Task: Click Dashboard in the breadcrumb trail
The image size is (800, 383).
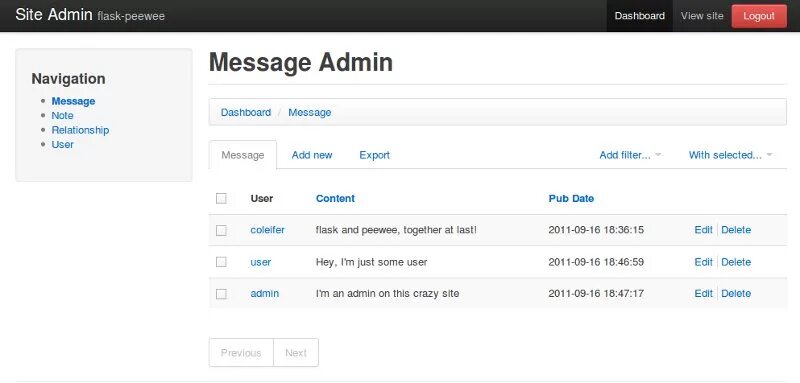Action: click(x=245, y=112)
